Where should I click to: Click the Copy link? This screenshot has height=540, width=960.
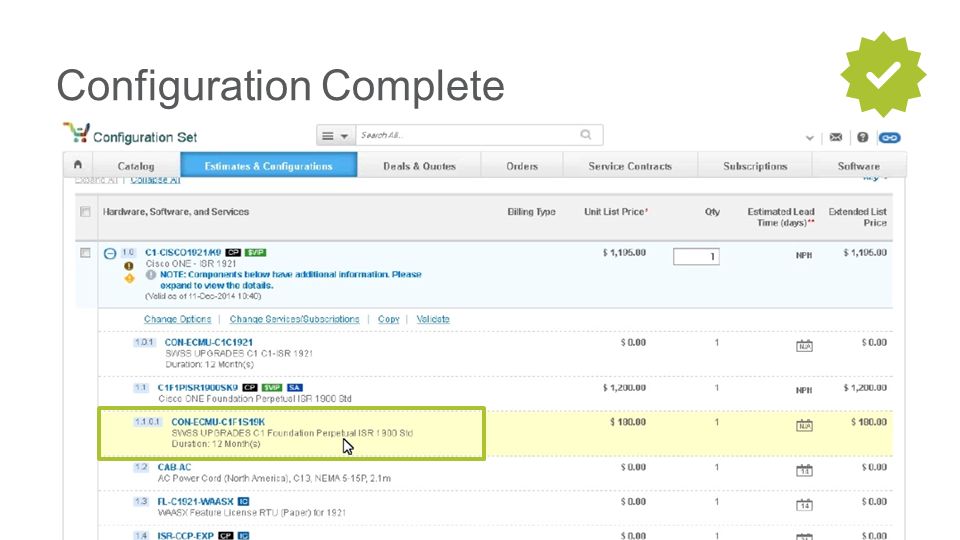click(389, 319)
